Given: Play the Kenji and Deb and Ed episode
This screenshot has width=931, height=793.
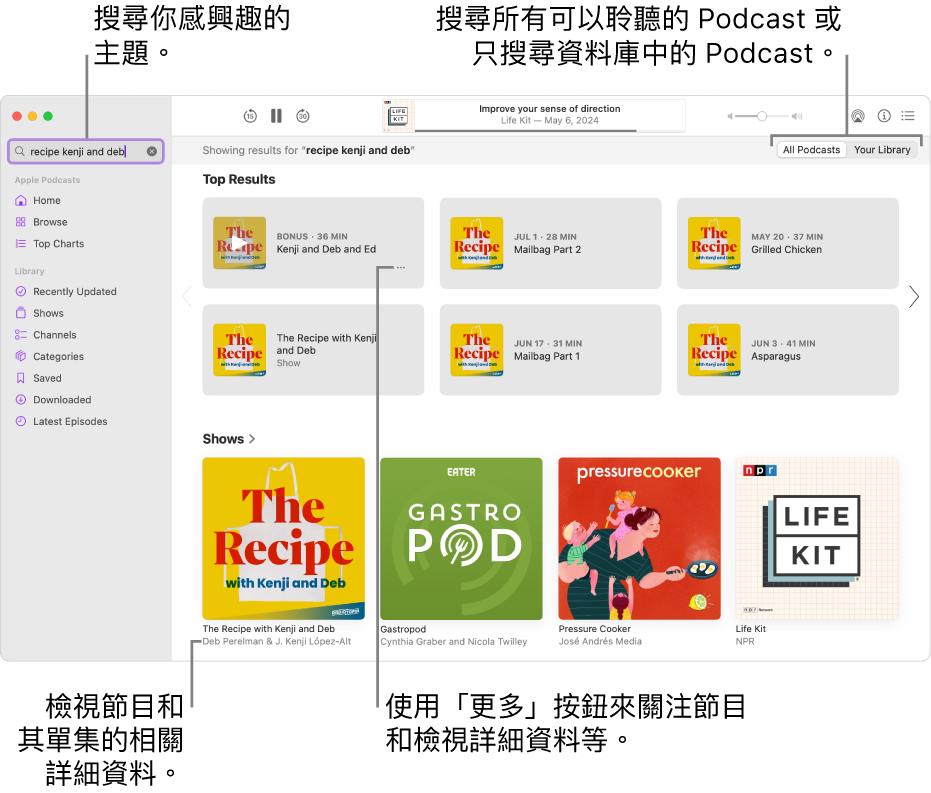Looking at the screenshot, I should 239,243.
